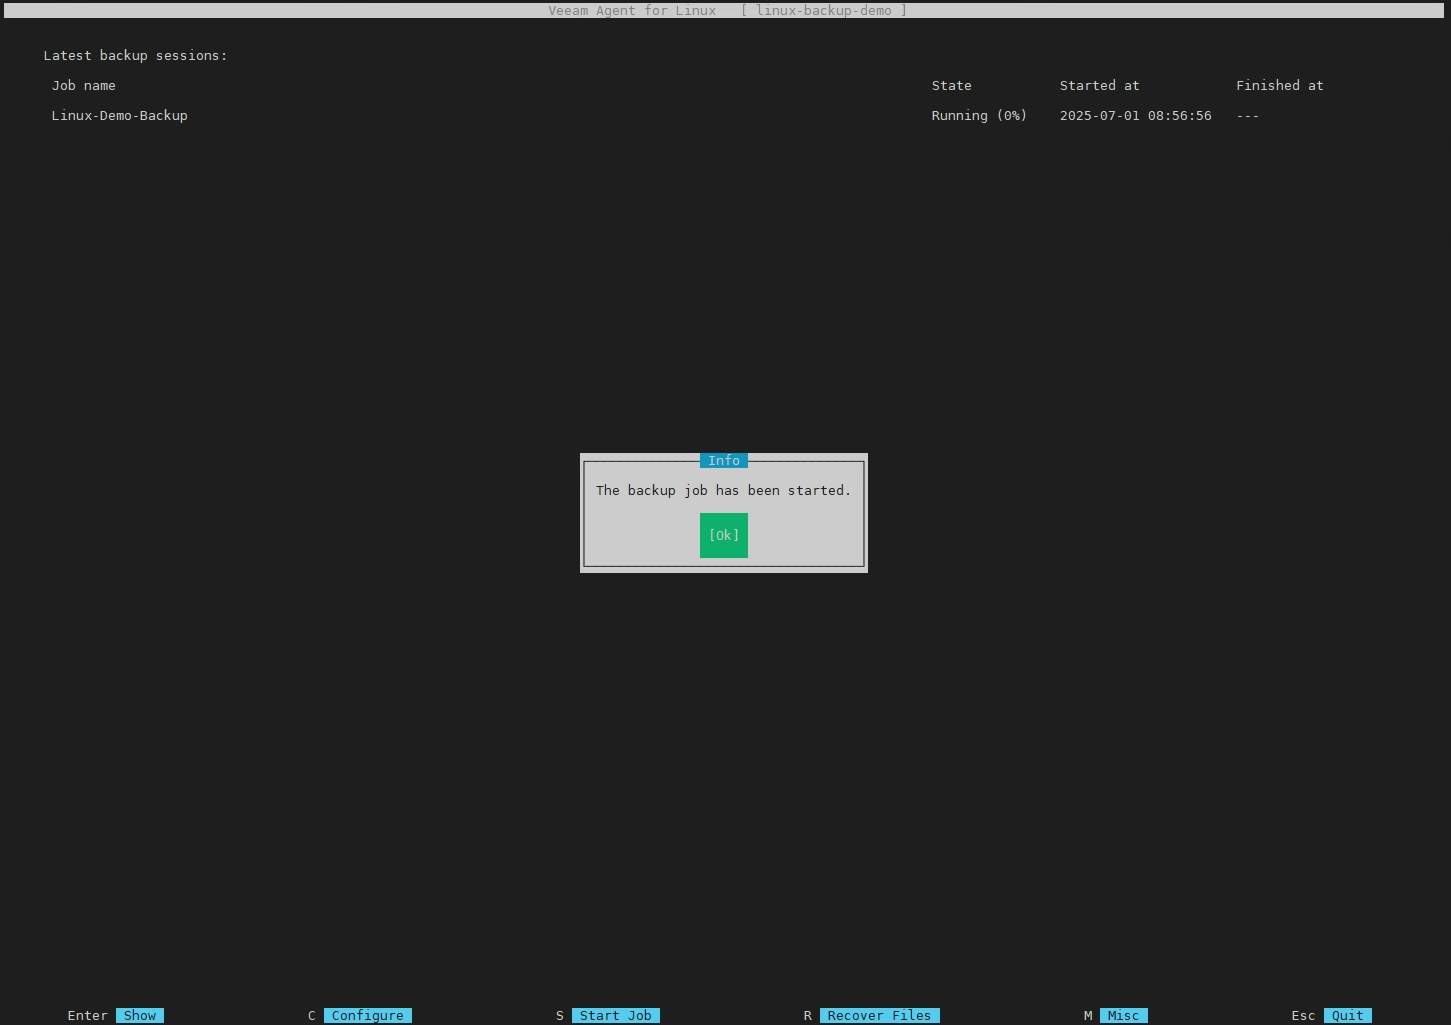This screenshot has height=1025, width=1451.
Task: Click Quit in the bottom bar
Action: pos(1347,1015)
